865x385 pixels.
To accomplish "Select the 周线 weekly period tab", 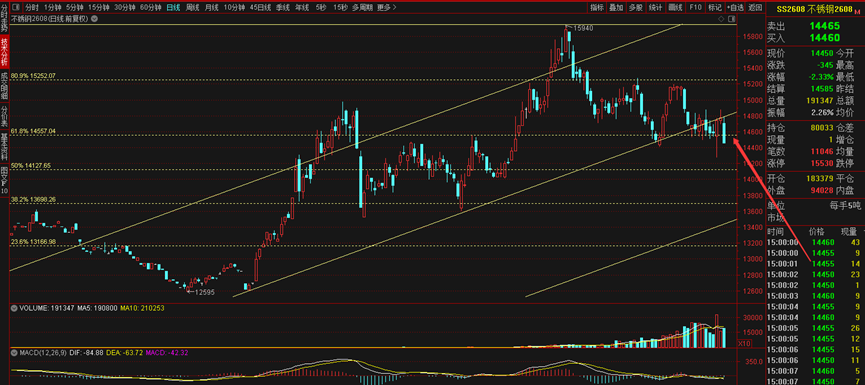I will click(x=193, y=7).
